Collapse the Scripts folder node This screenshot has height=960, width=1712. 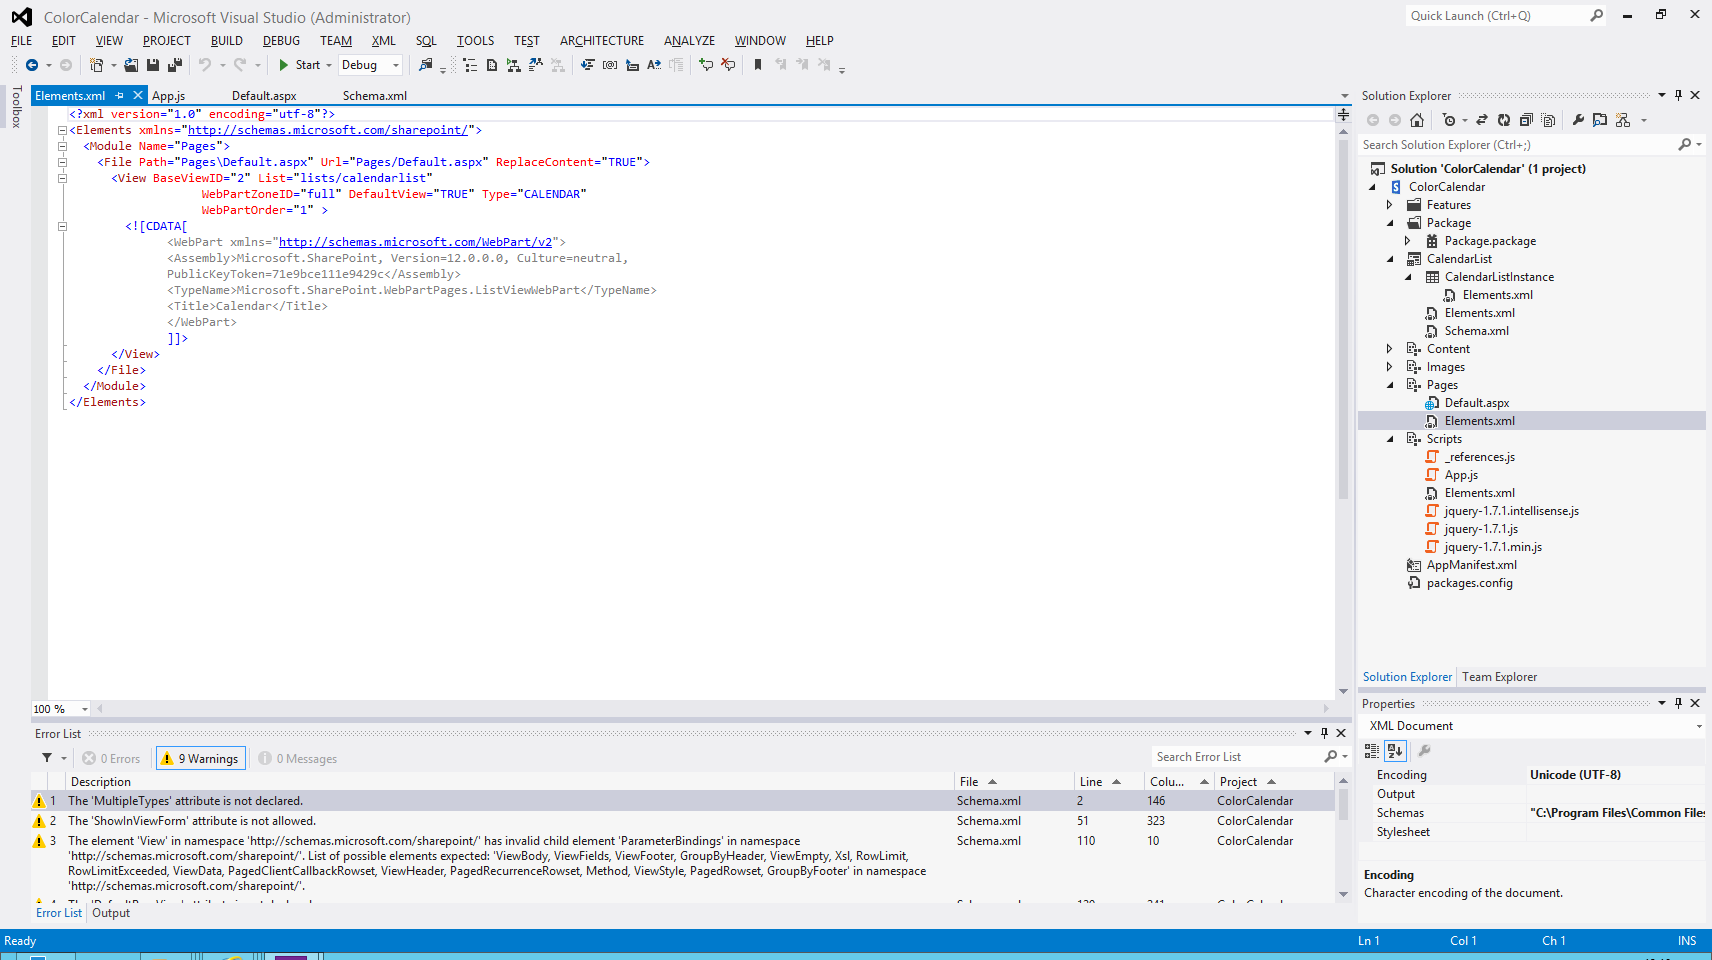1389,439
